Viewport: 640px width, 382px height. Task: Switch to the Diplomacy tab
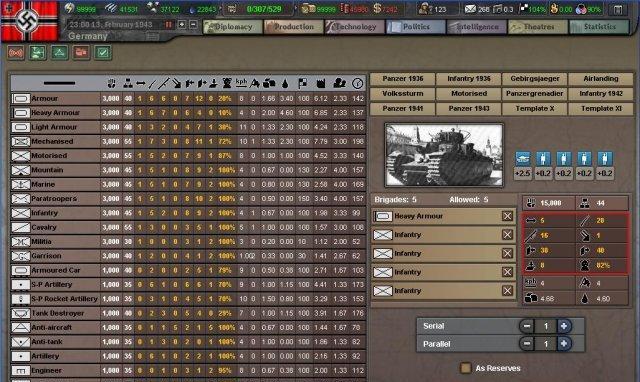point(233,27)
